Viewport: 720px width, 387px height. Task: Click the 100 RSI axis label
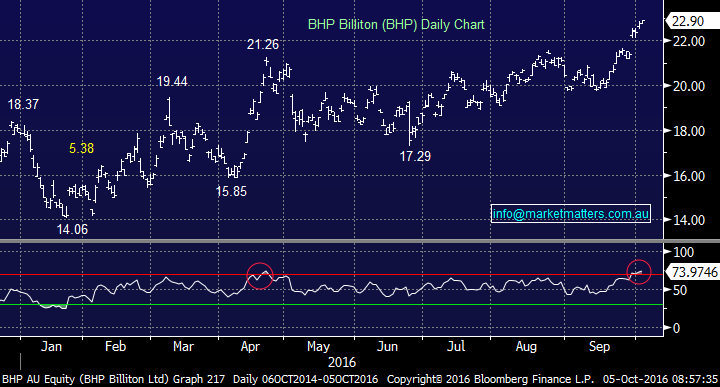coord(683,252)
